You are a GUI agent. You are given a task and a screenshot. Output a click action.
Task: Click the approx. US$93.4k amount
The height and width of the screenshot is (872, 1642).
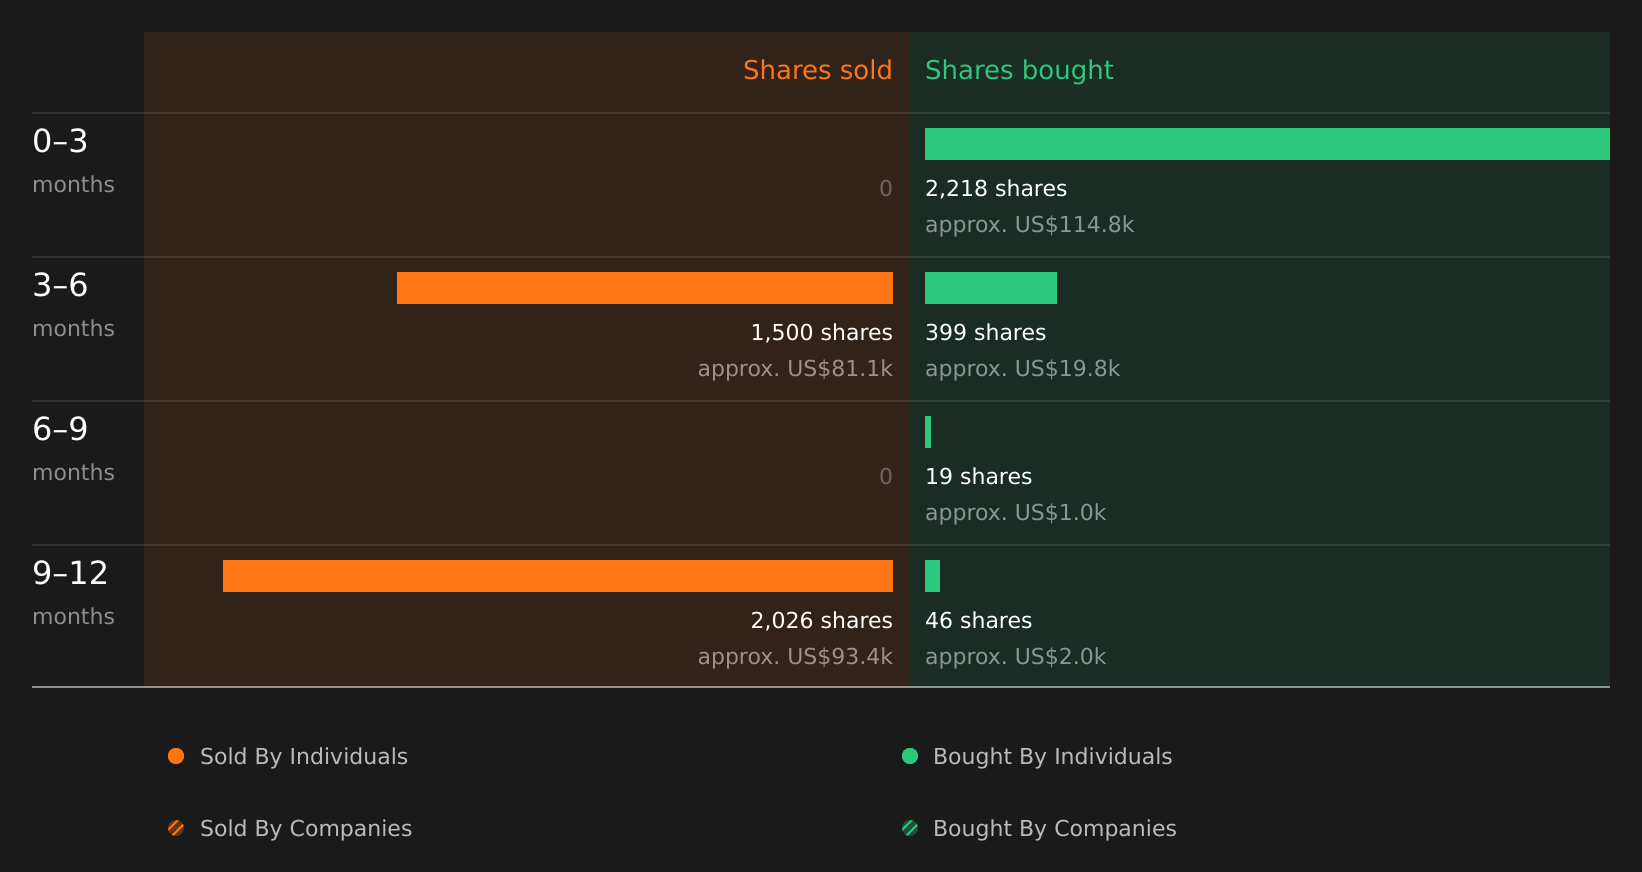(795, 656)
